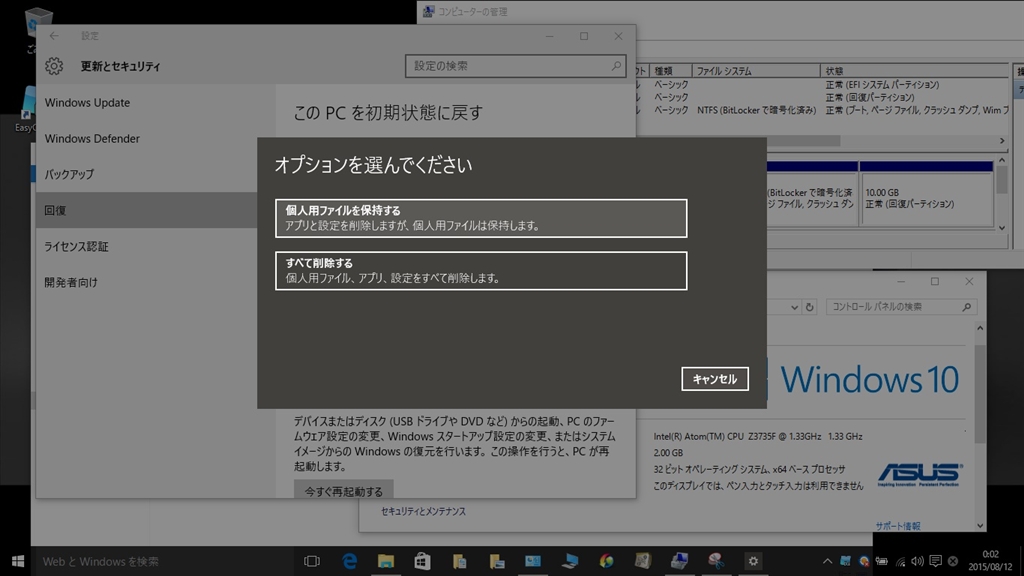The height and width of the screenshot is (576, 1024).
Task: Click the magnifier in Control Panel search
Action: [967, 307]
